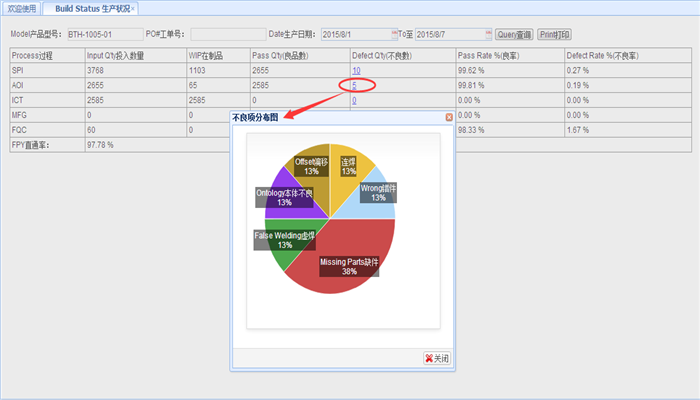Close the defect distribution popup via X icon
This screenshot has height=400, width=700.
pos(449,117)
